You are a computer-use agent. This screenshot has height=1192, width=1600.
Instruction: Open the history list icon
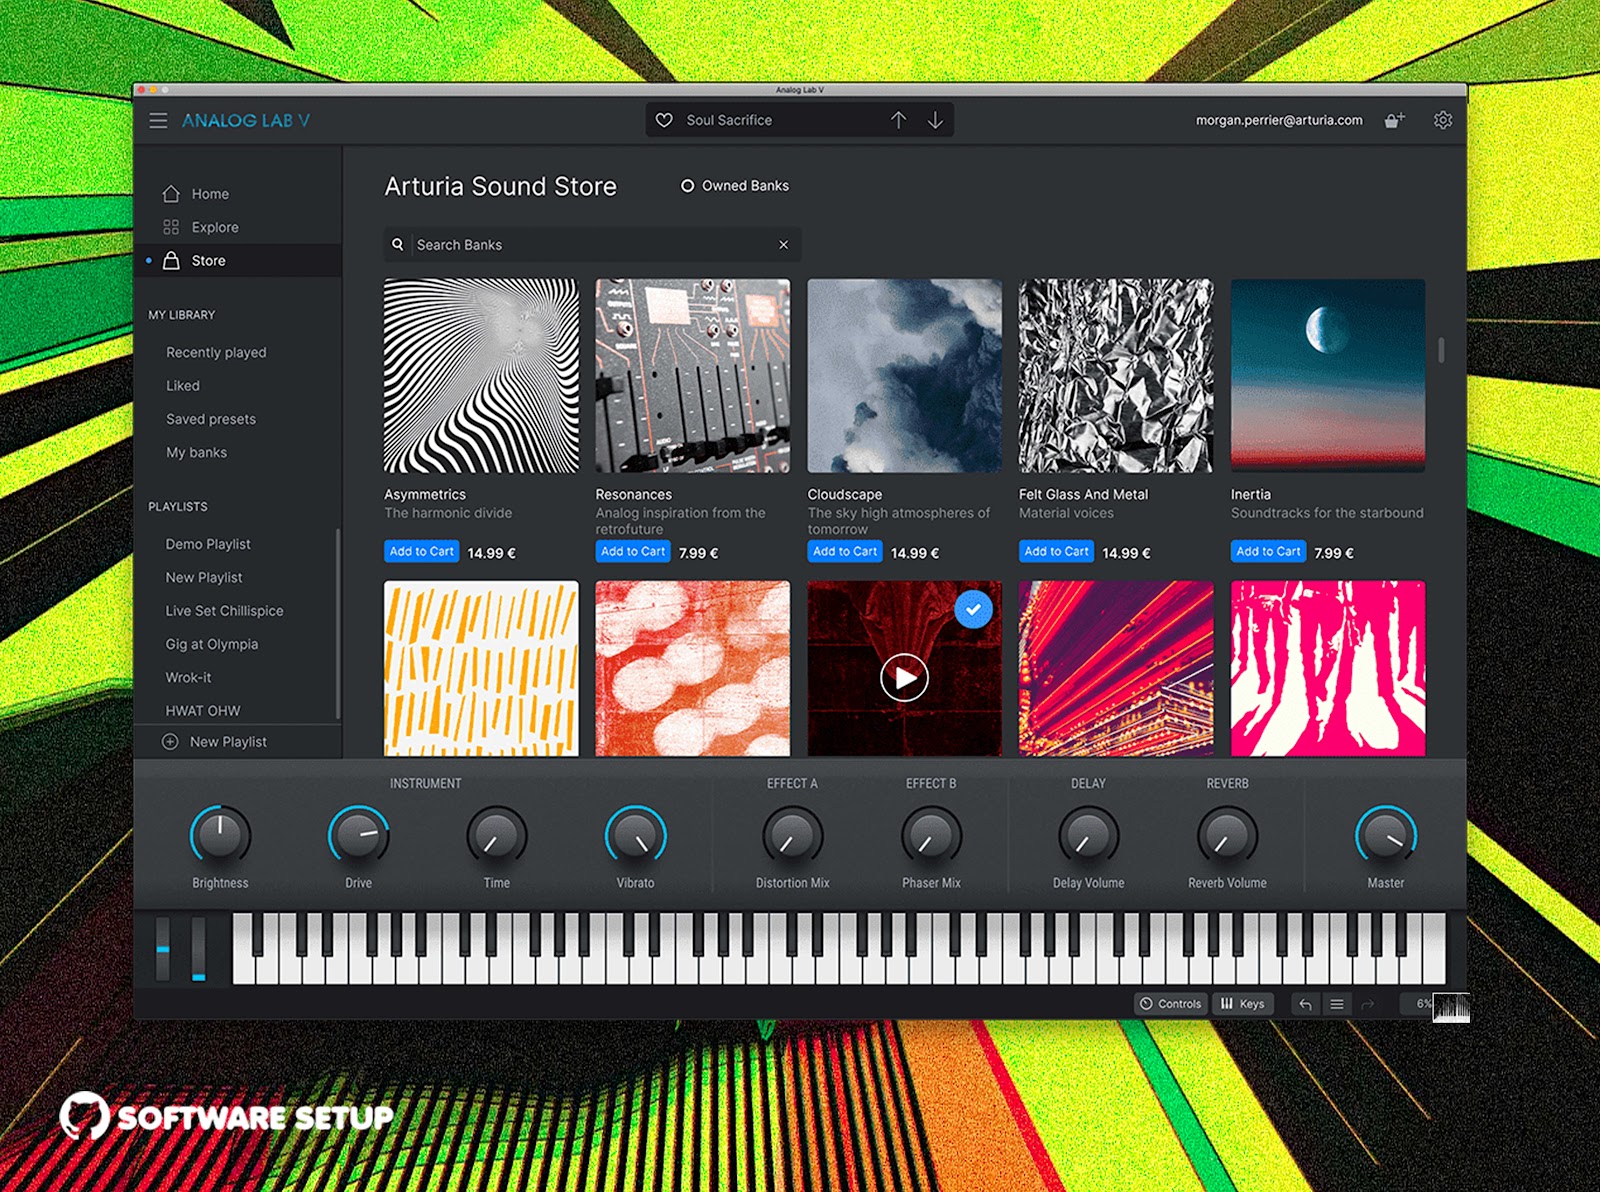[1336, 1004]
